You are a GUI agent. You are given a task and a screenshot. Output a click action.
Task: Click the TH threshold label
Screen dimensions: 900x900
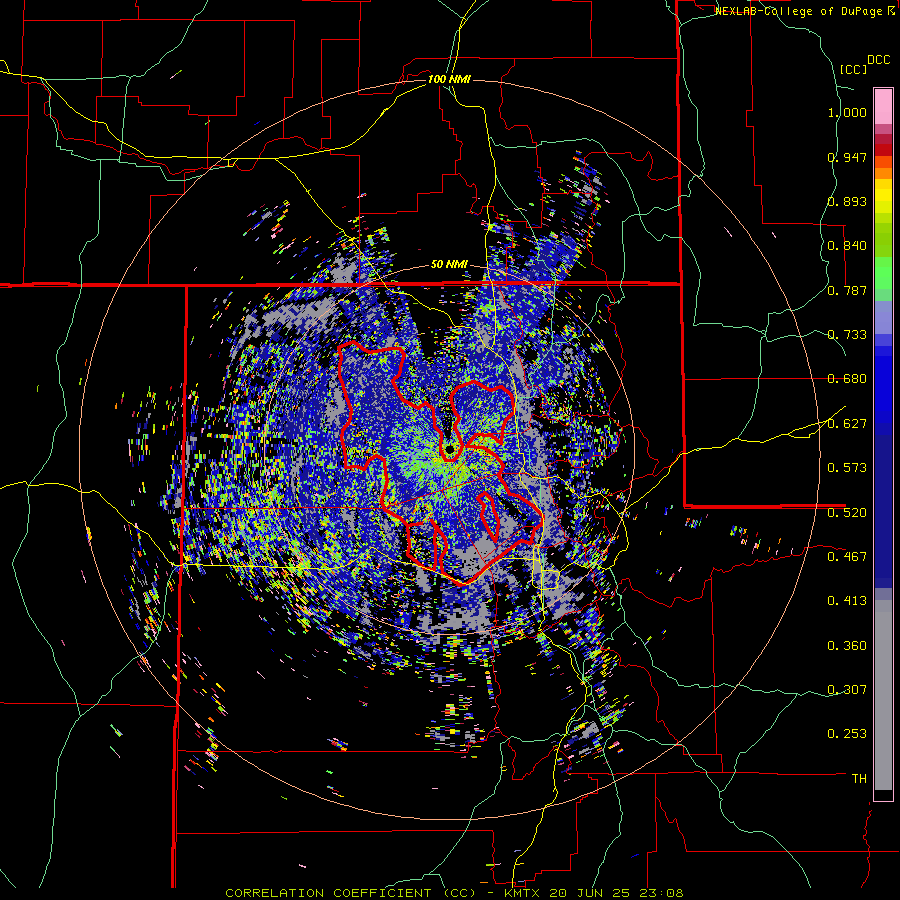pyautogui.click(x=859, y=779)
